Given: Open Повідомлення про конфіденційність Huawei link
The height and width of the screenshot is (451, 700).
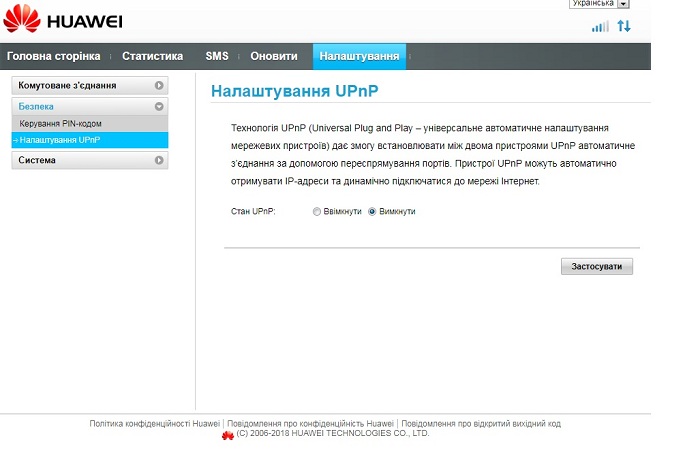Looking at the screenshot, I should click(310, 423).
